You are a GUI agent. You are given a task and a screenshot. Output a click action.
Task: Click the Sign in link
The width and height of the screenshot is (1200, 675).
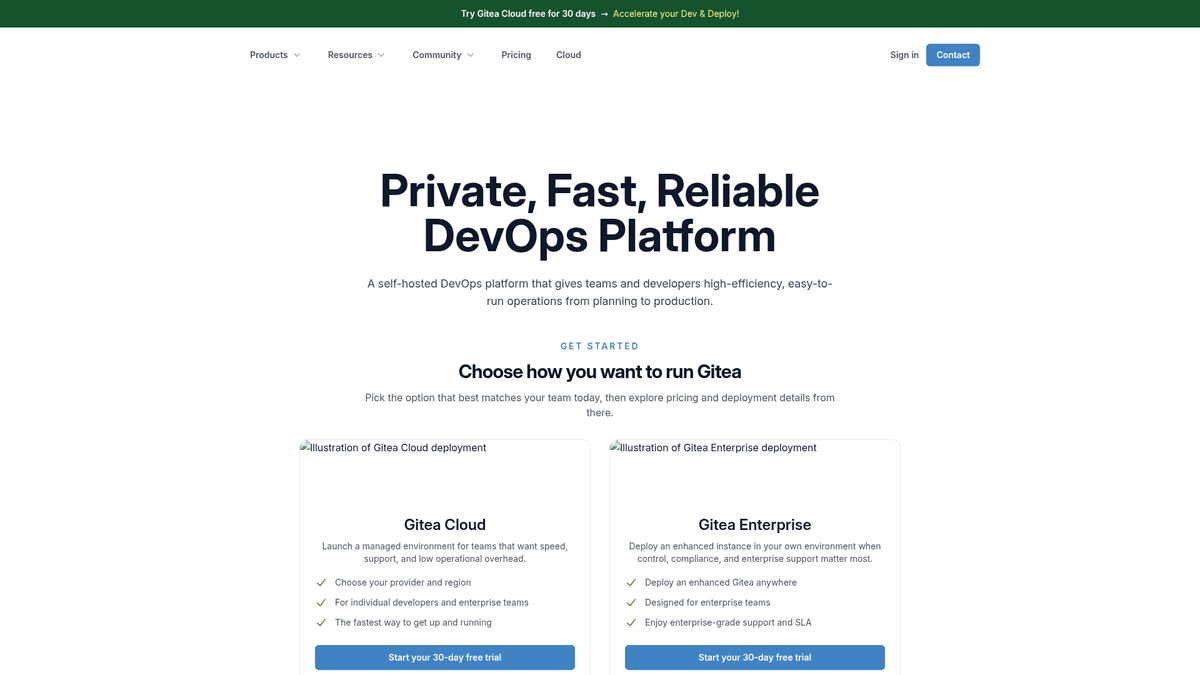click(x=904, y=55)
